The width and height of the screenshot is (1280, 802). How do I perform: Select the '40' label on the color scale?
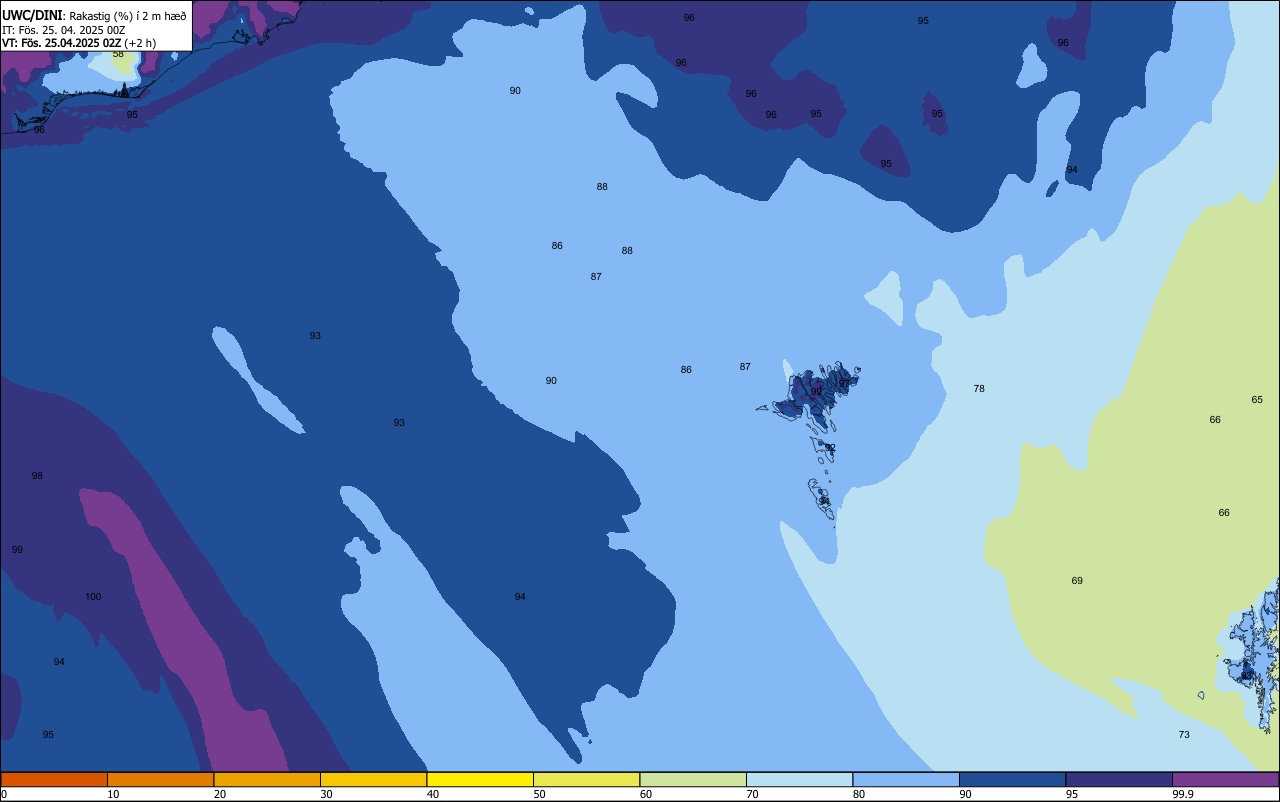click(x=432, y=794)
